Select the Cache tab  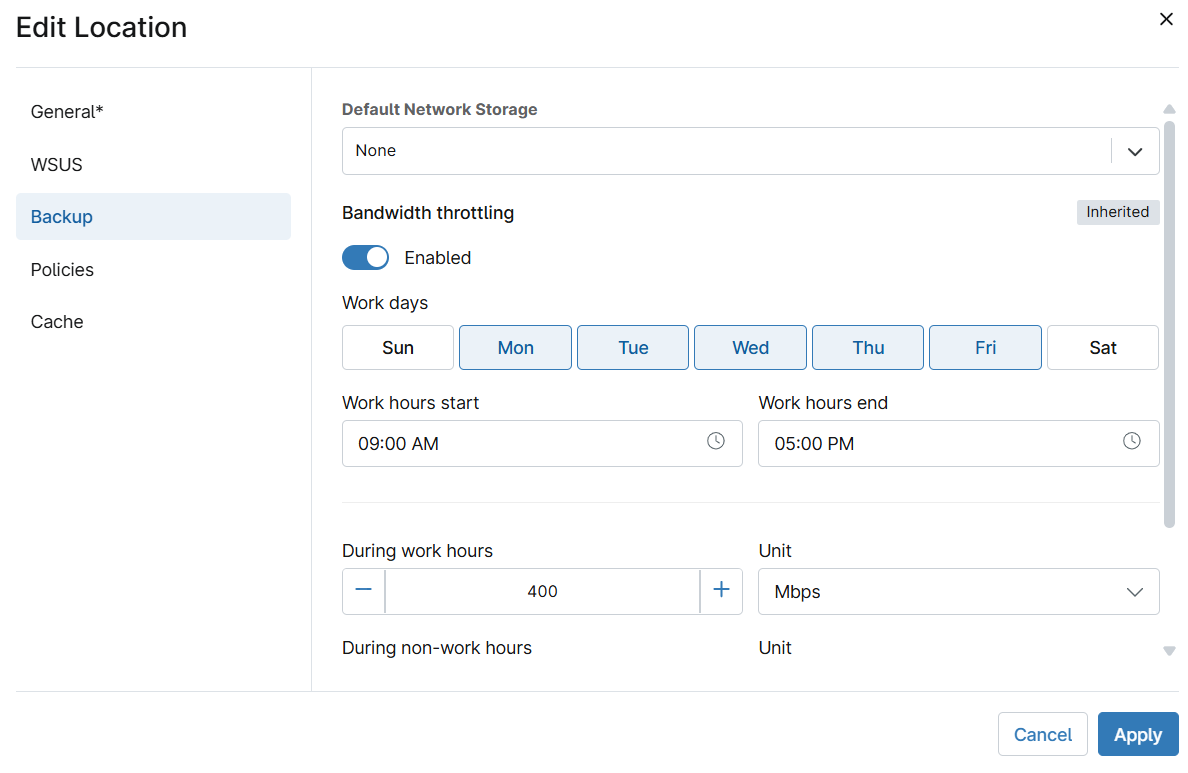pyautogui.click(x=57, y=322)
